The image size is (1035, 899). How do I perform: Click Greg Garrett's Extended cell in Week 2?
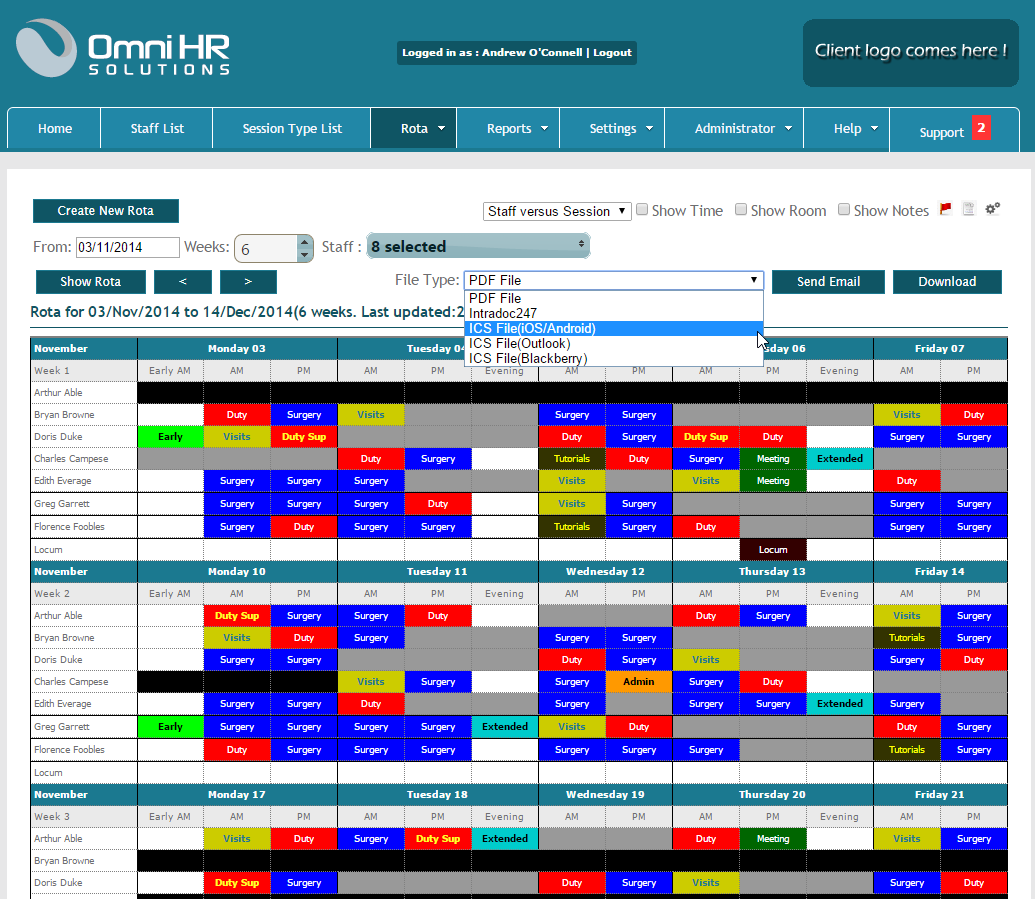(x=504, y=726)
